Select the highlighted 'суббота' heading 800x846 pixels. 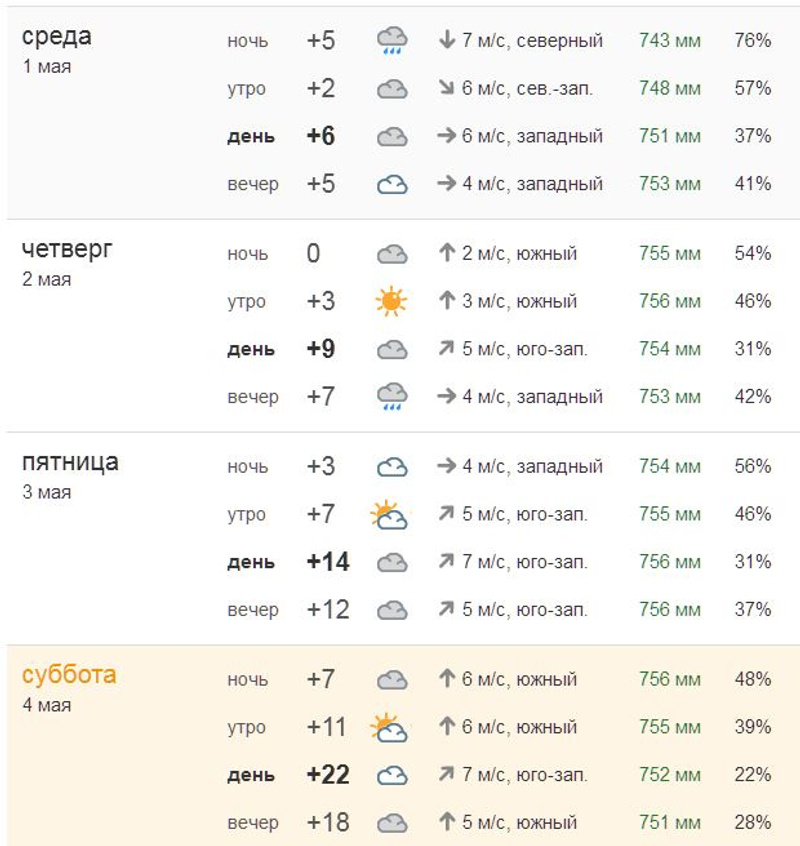(69, 675)
